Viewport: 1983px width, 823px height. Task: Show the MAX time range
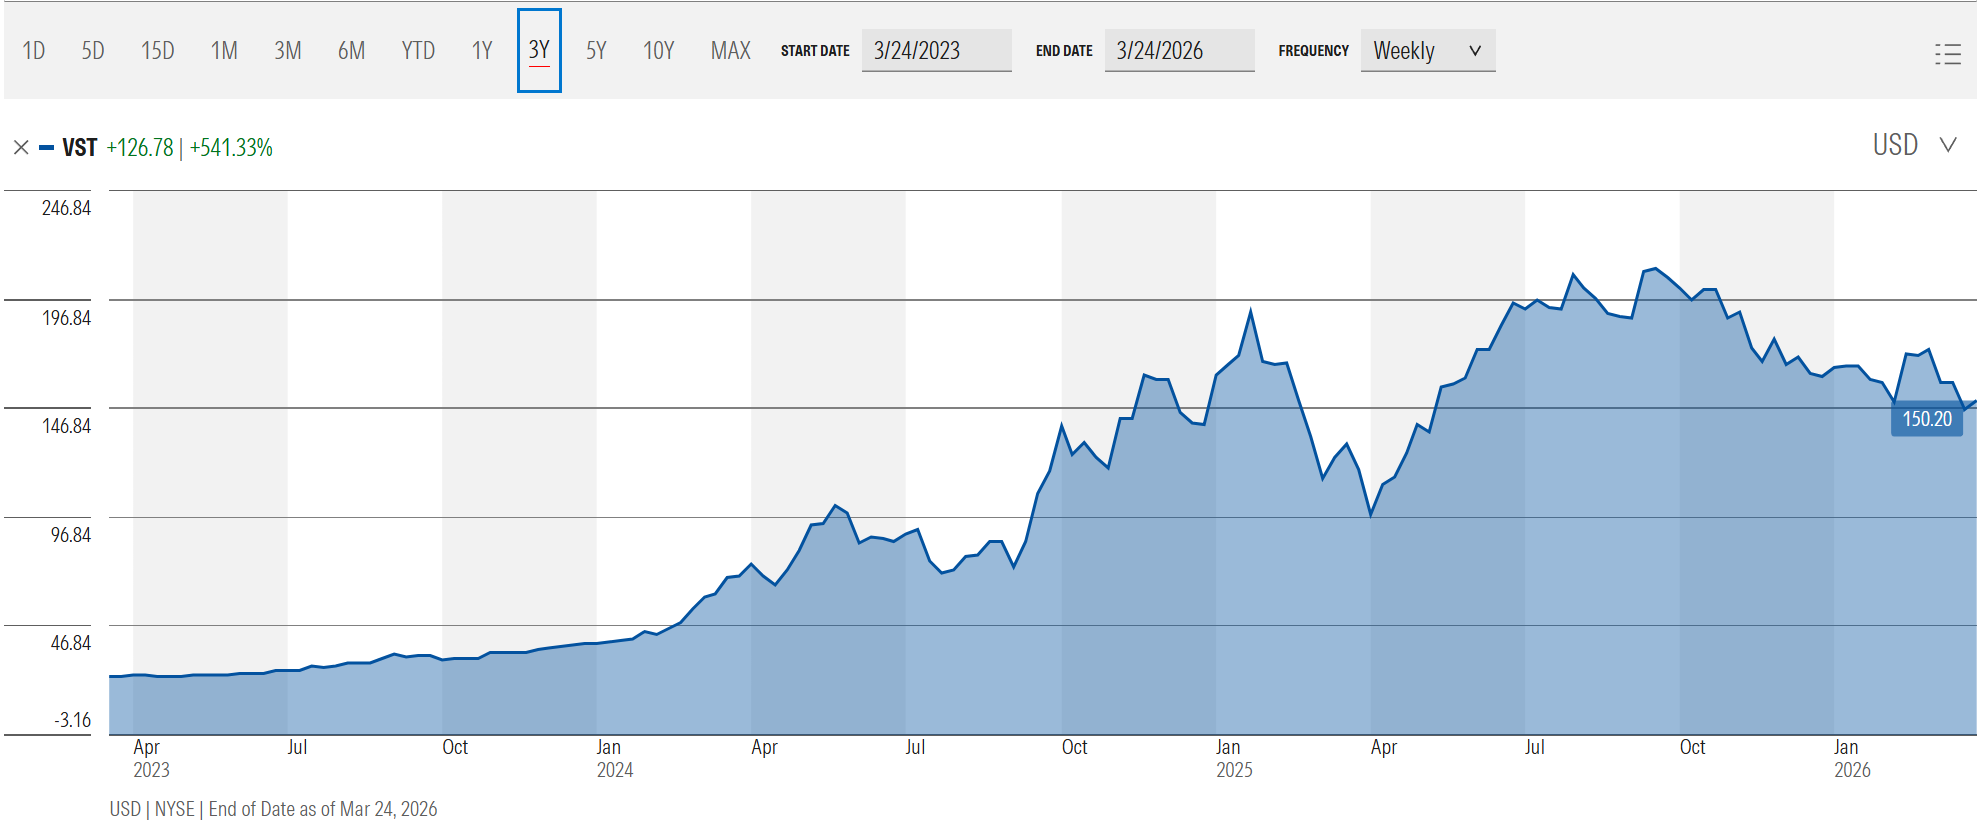coord(730,51)
